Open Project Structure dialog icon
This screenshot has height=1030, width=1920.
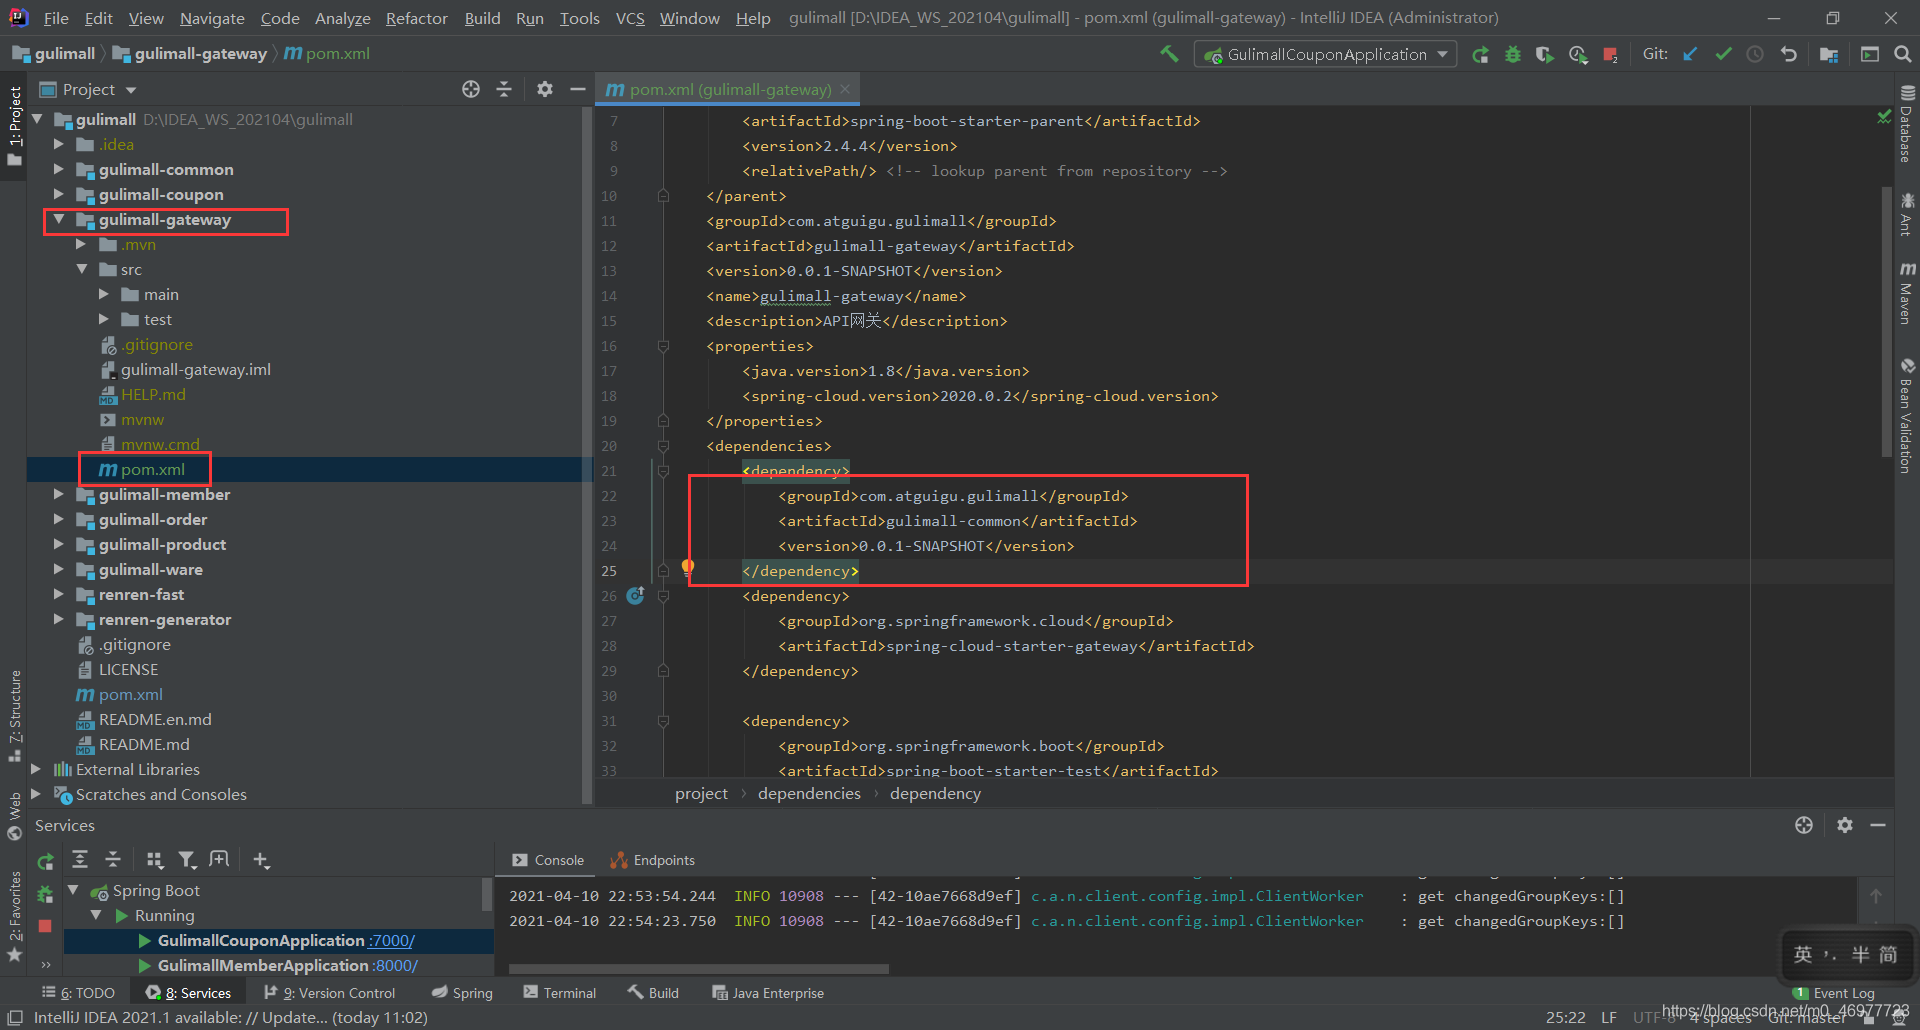tap(1829, 54)
